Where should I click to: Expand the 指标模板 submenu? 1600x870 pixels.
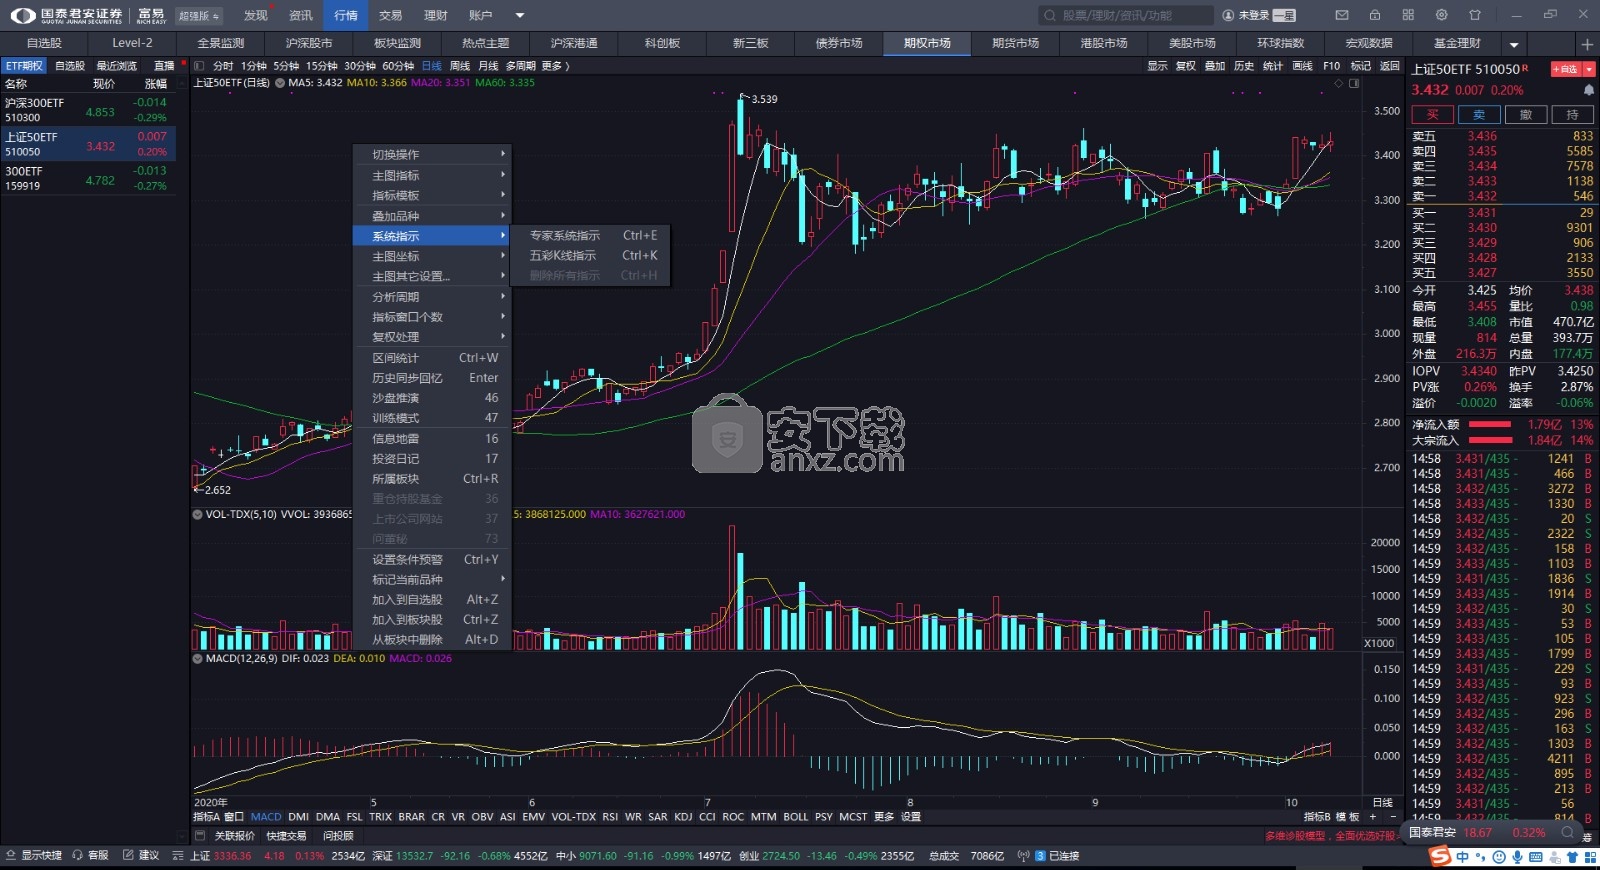pyautogui.click(x=433, y=195)
